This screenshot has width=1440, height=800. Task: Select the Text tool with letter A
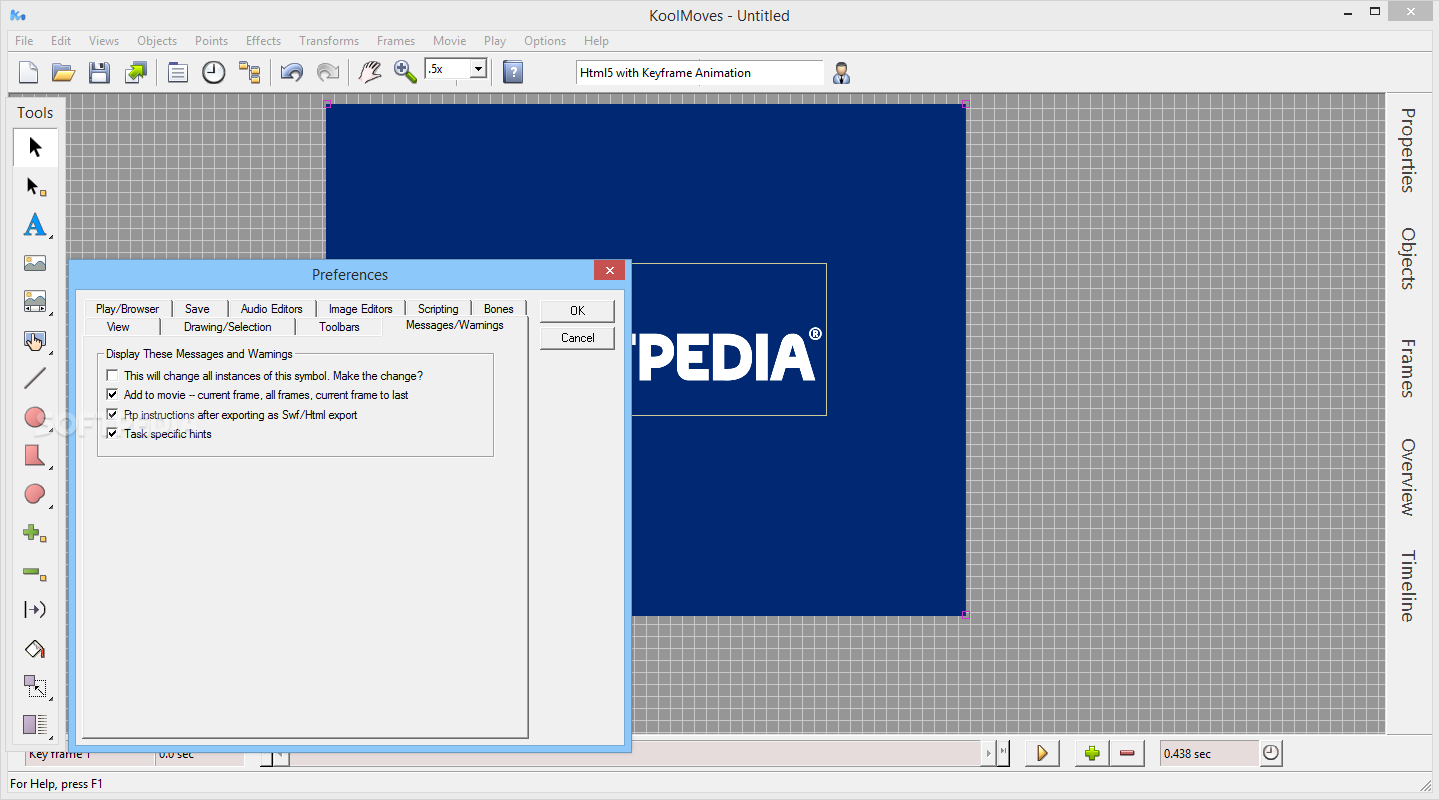coord(35,225)
